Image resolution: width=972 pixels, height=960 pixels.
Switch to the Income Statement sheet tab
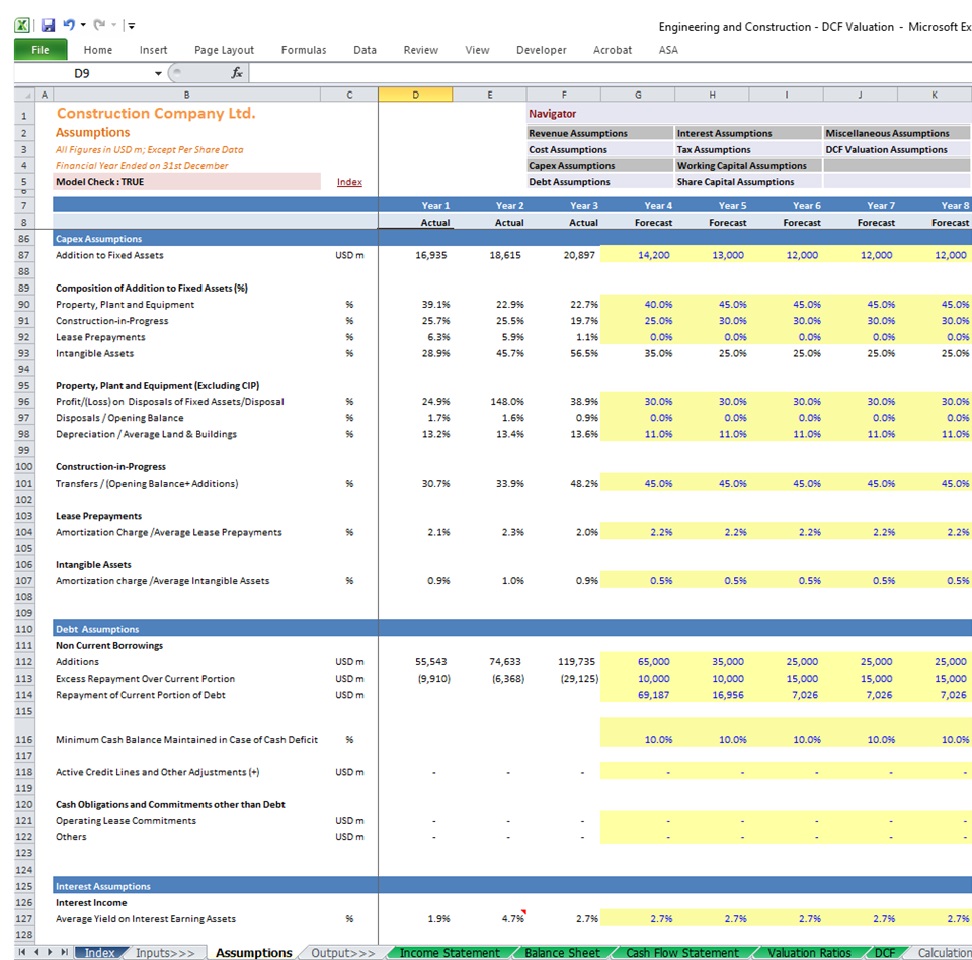click(449, 953)
